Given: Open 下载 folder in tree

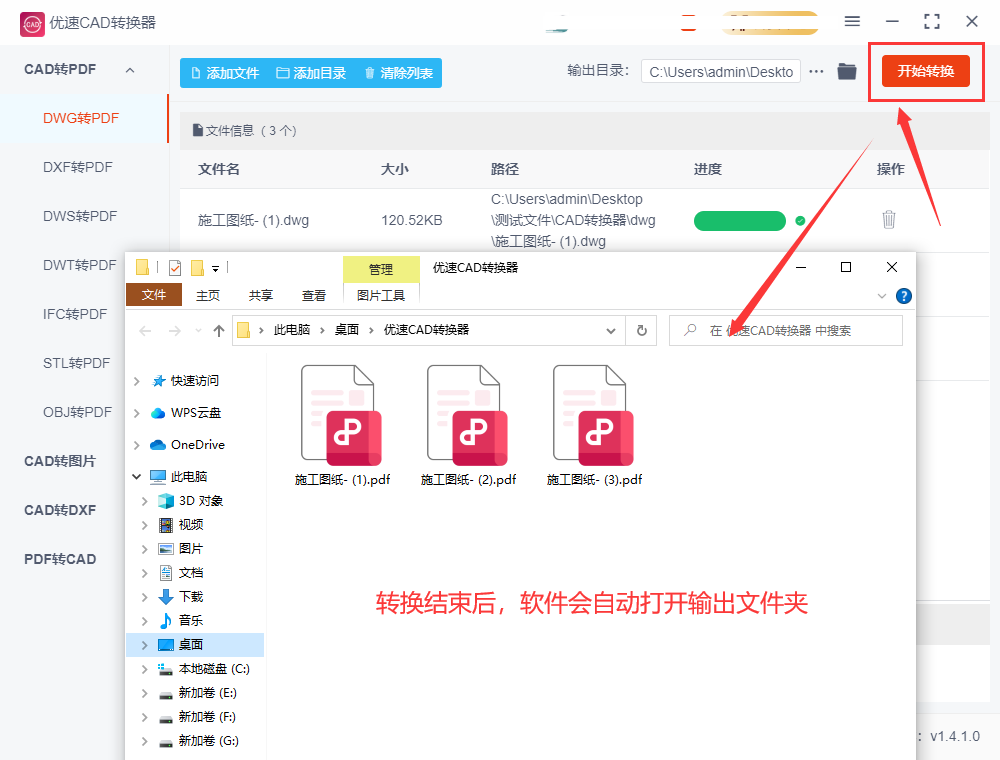Looking at the screenshot, I should coord(190,596).
